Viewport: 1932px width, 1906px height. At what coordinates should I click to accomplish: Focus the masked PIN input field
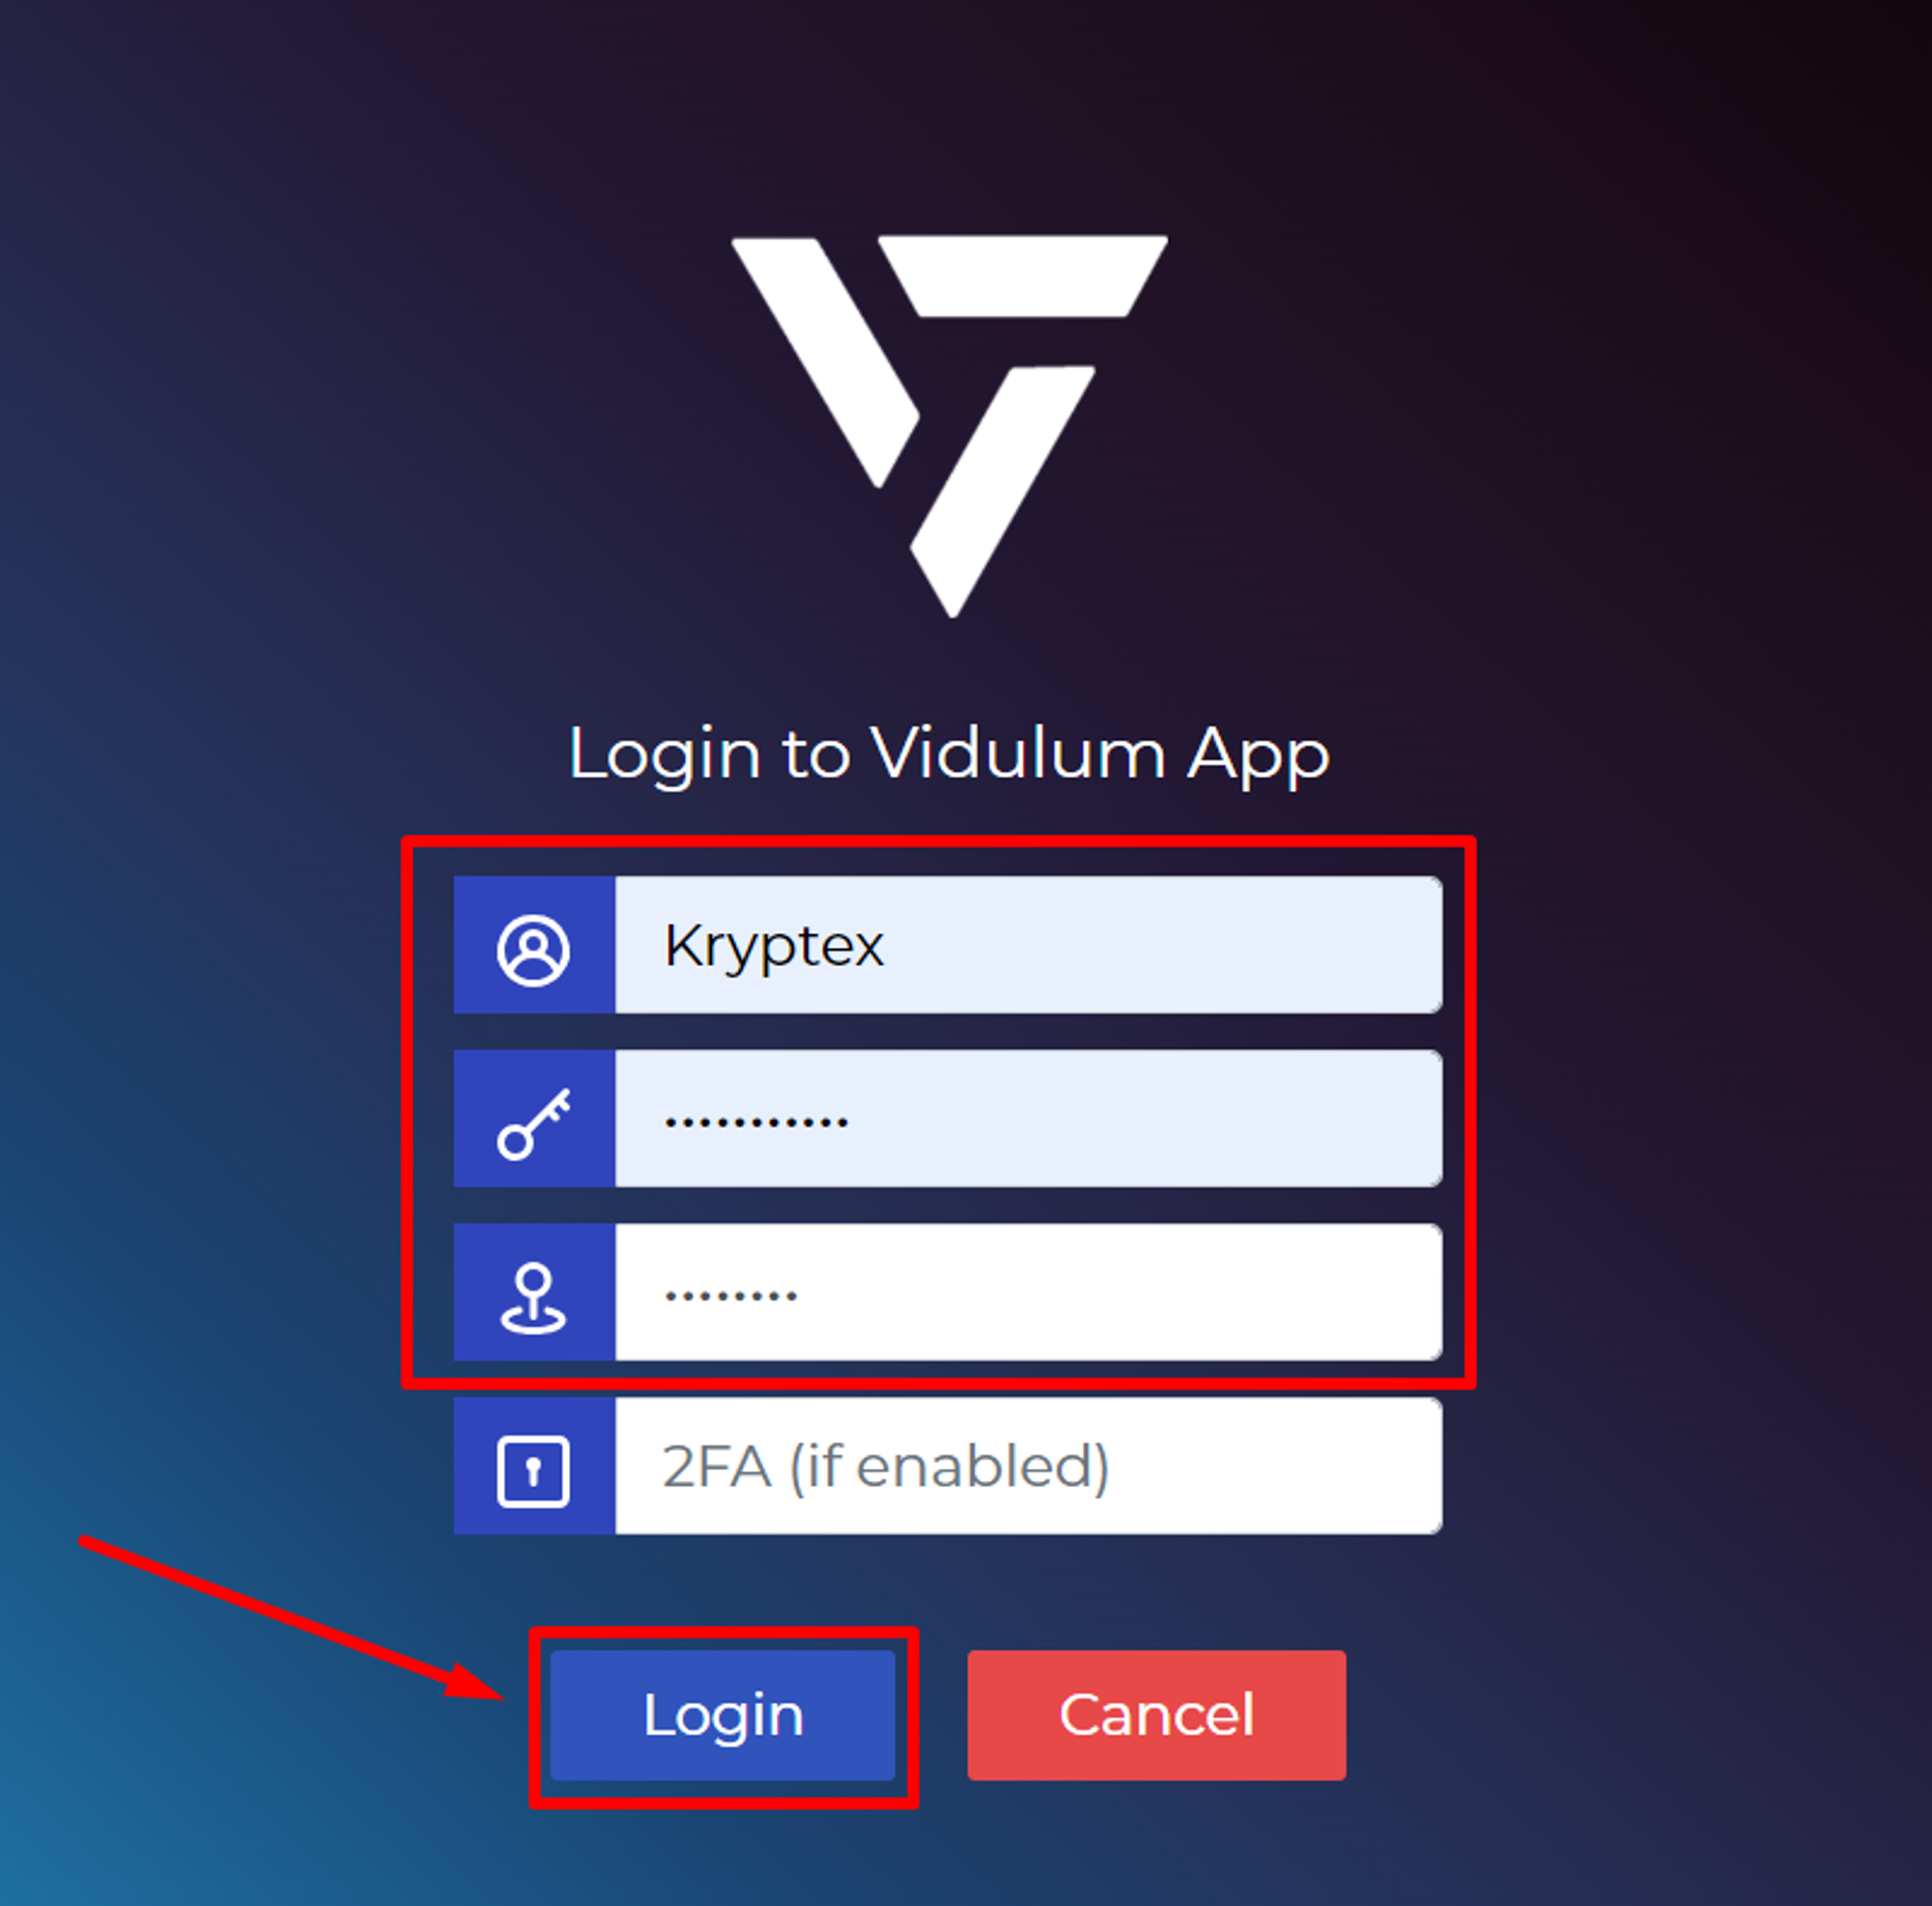pyautogui.click(x=1028, y=1292)
